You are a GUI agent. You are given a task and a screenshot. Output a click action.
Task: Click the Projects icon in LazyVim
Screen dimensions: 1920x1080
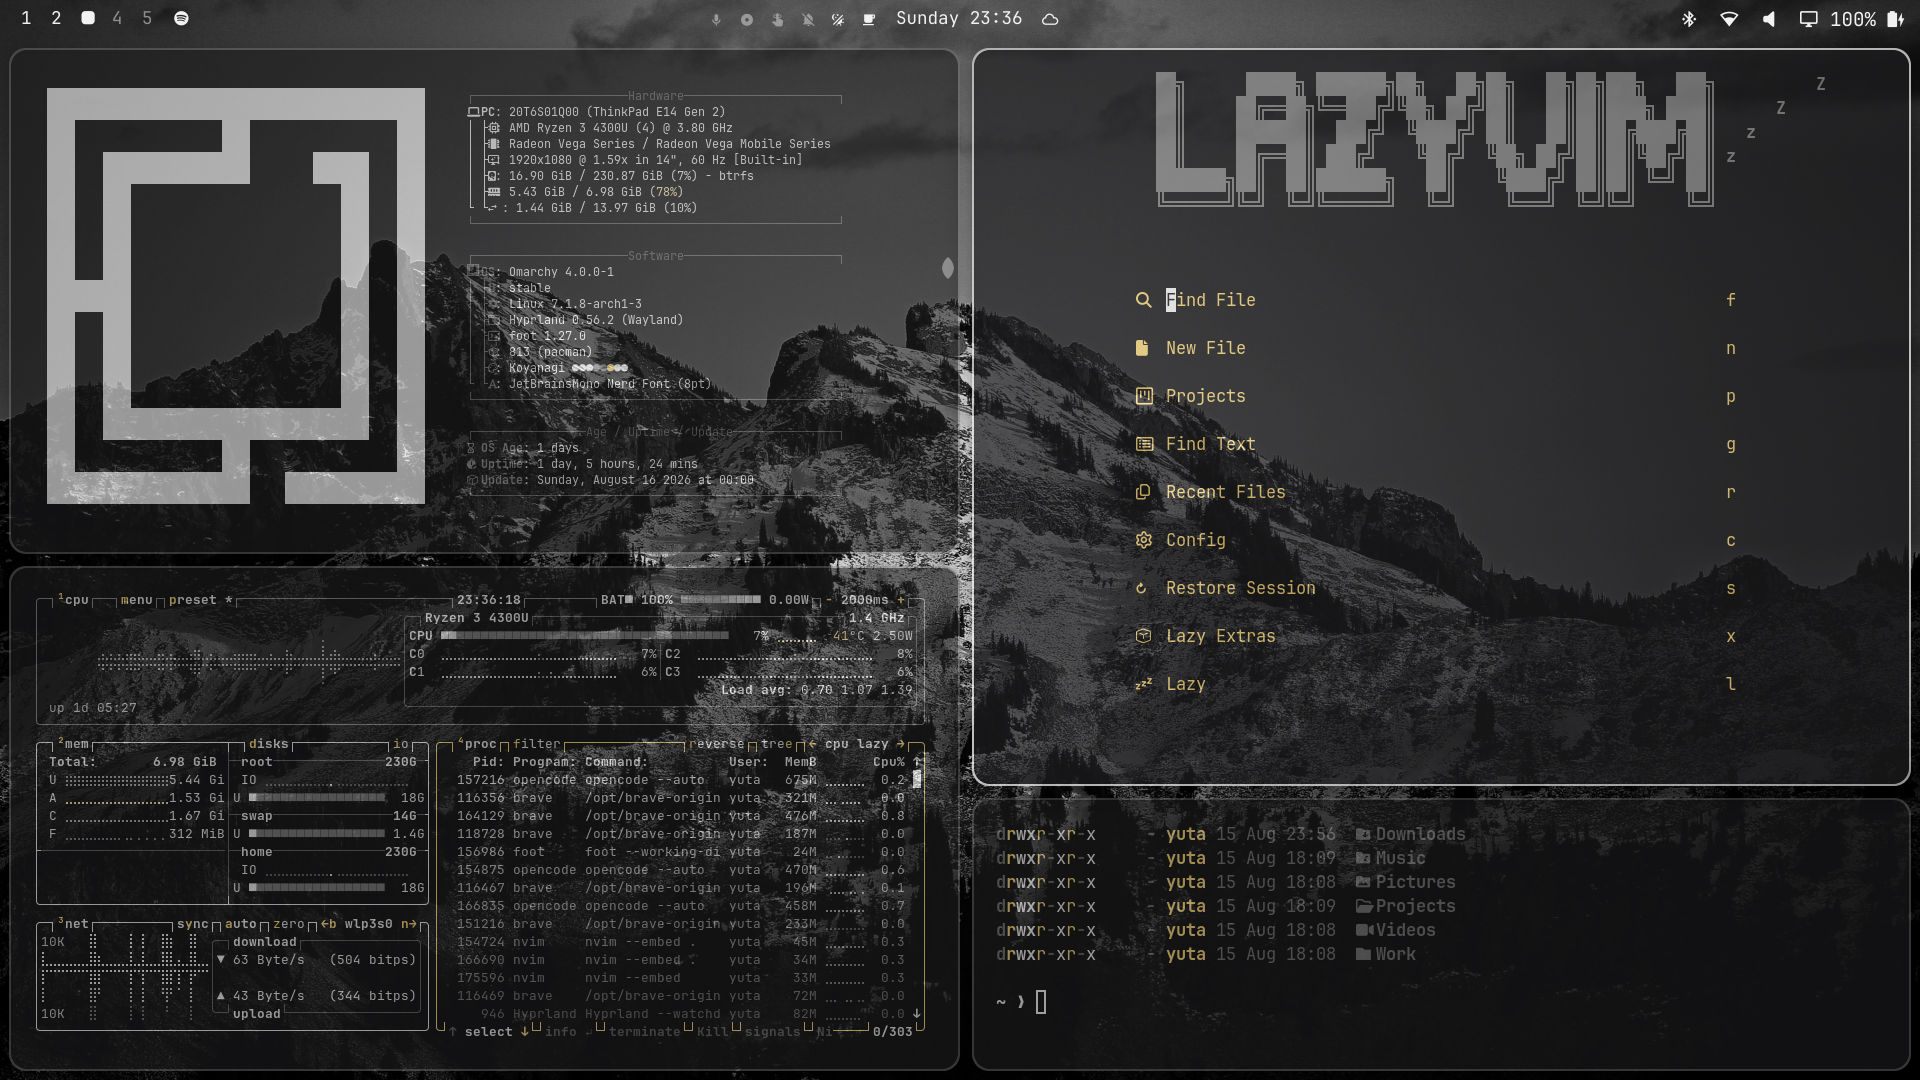(x=1144, y=396)
